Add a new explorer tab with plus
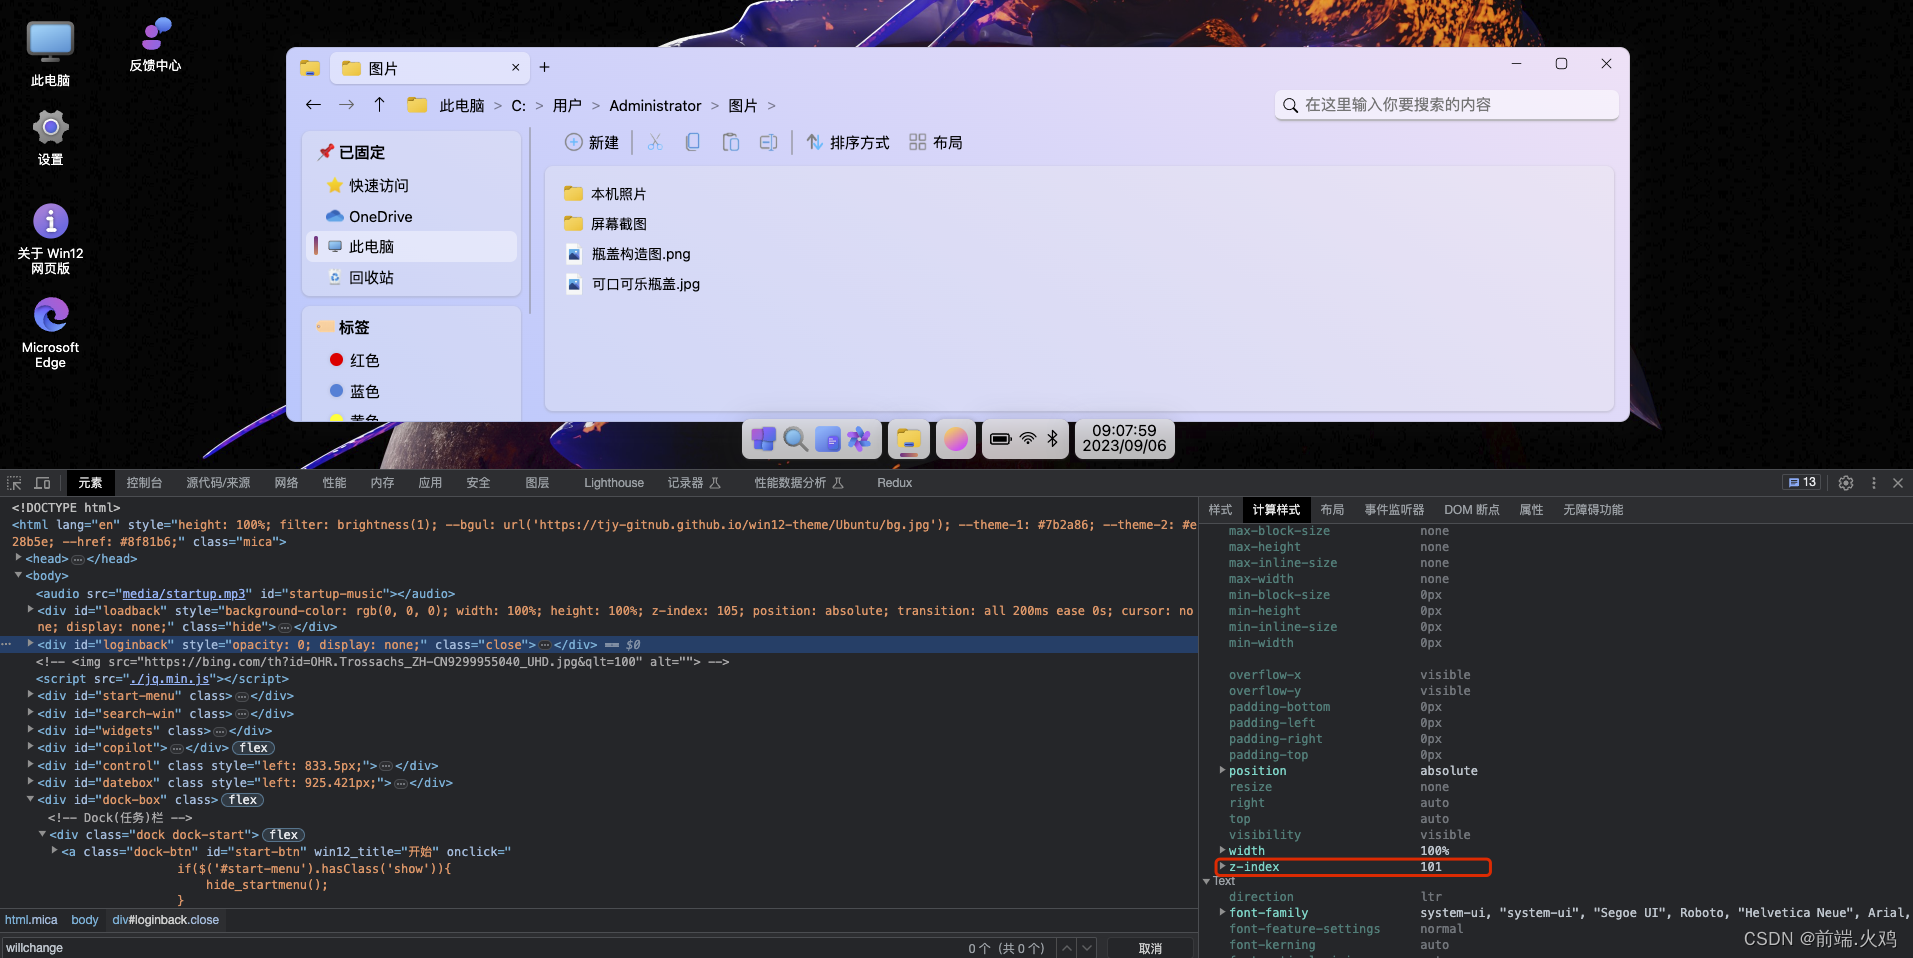This screenshot has width=1913, height=958. (x=544, y=67)
